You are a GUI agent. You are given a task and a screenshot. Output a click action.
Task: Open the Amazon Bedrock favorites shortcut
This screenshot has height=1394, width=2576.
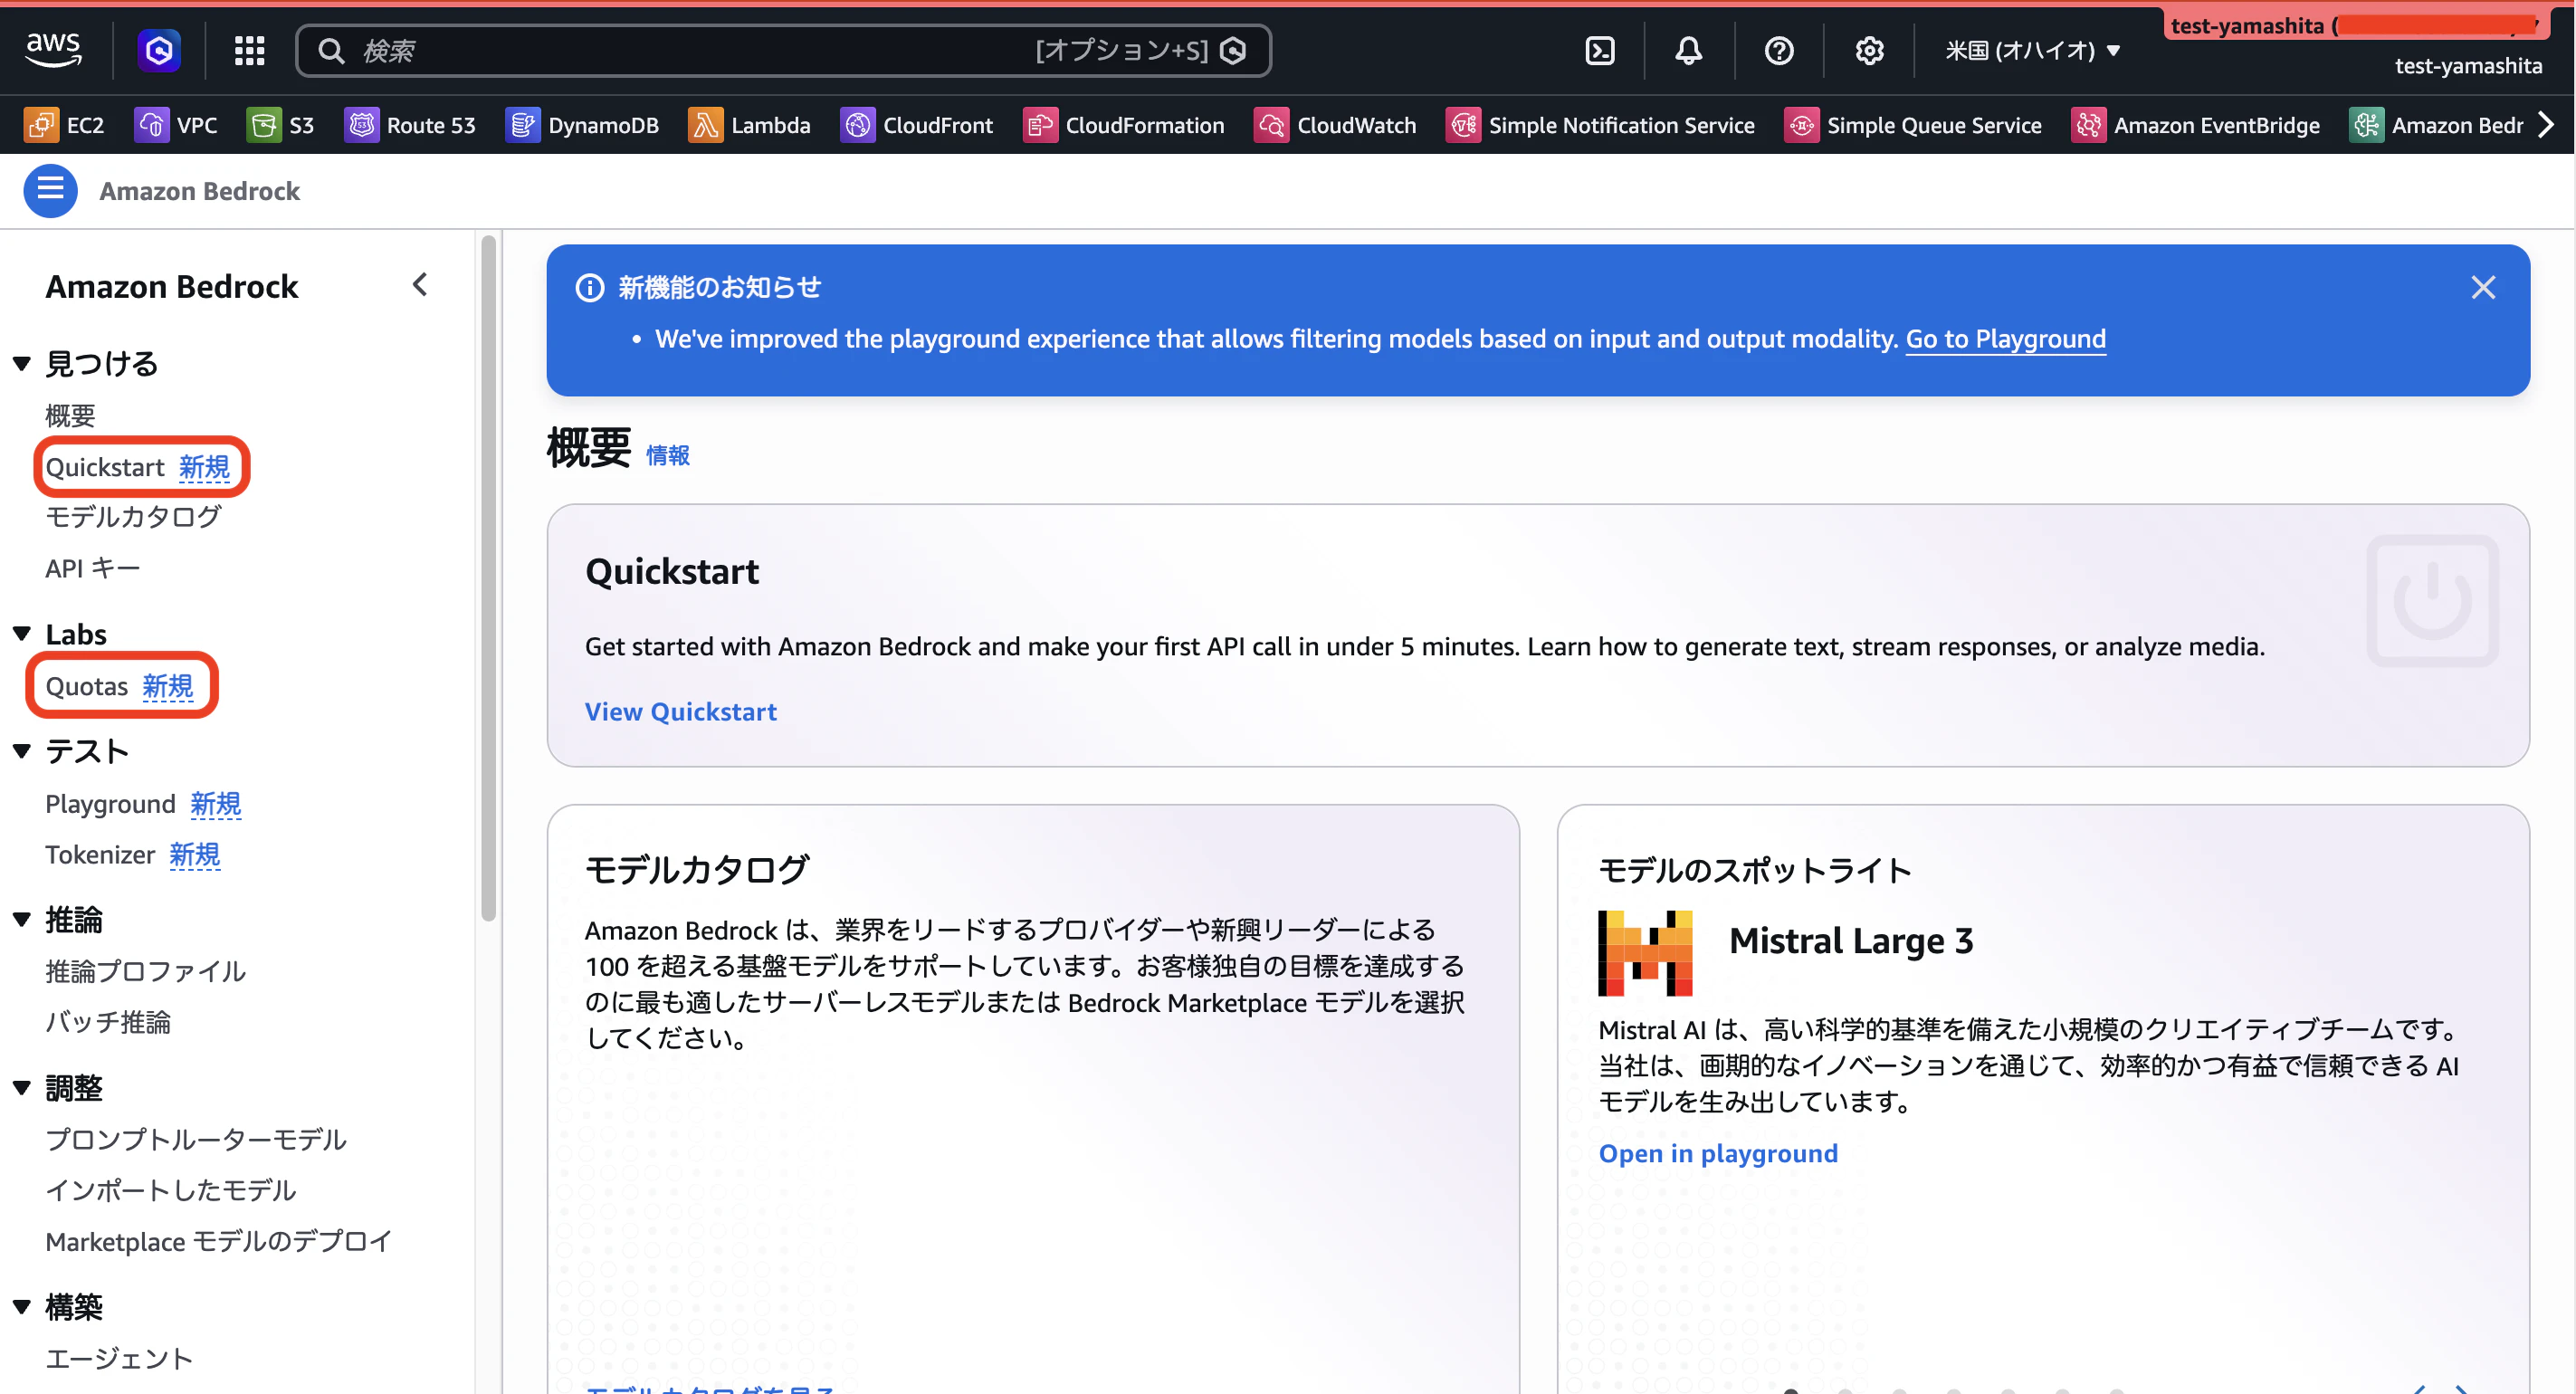pos(2436,125)
